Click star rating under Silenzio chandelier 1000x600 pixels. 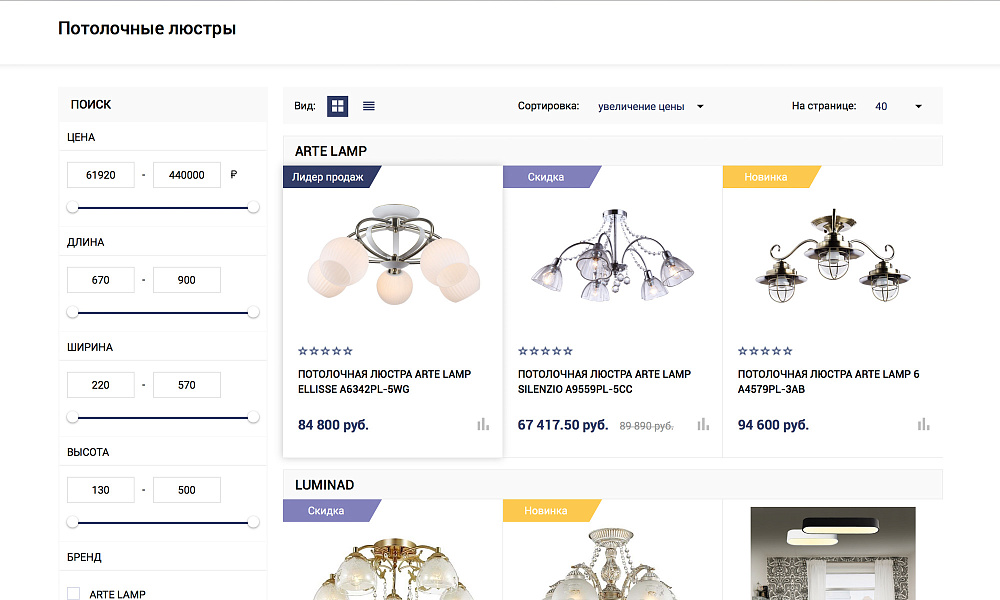(x=544, y=351)
